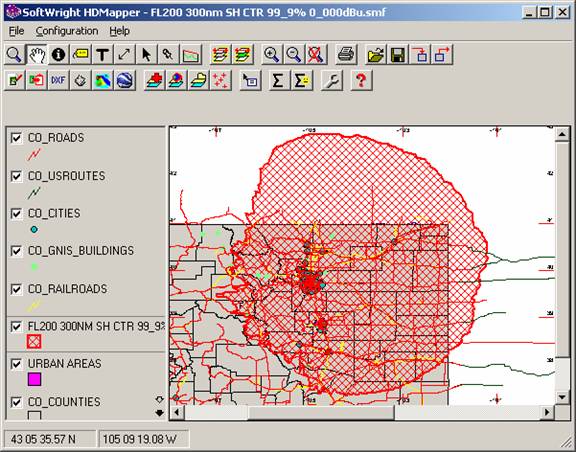
Task: Click the horizontal scrollbar thumb
Action: click(x=321, y=412)
